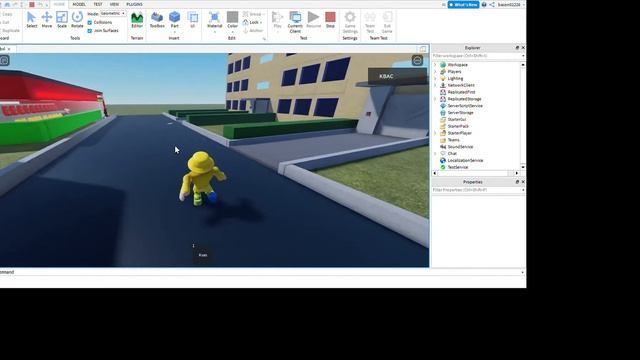This screenshot has height=360, width=640.
Task: Expand the ReplicatedStorage node
Action: (x=435, y=99)
